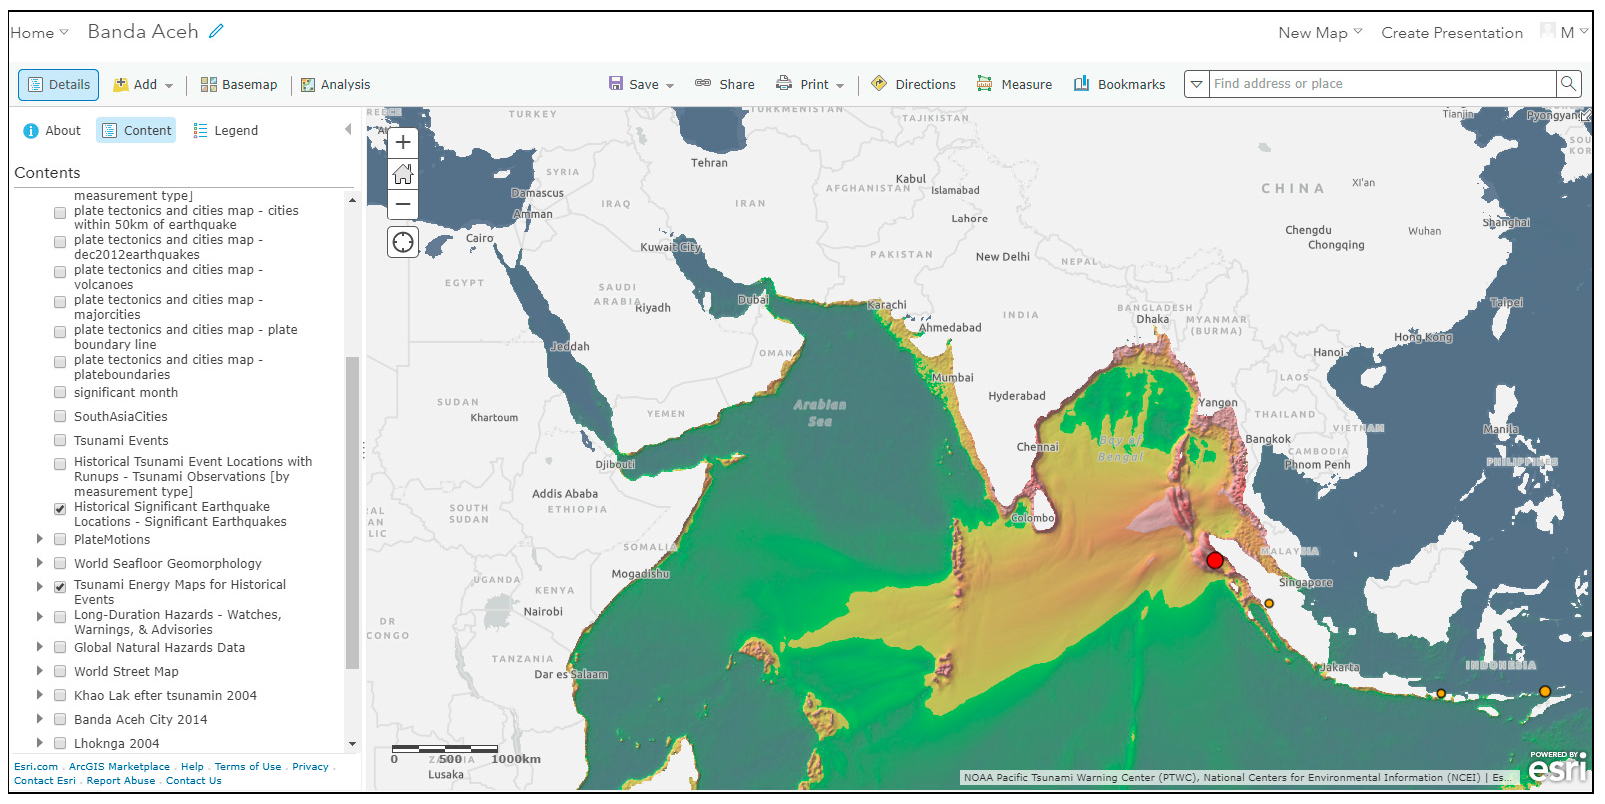Viewport: 1605px width, 804px height.
Task: Zoom out with the minus button
Action: coord(403,205)
